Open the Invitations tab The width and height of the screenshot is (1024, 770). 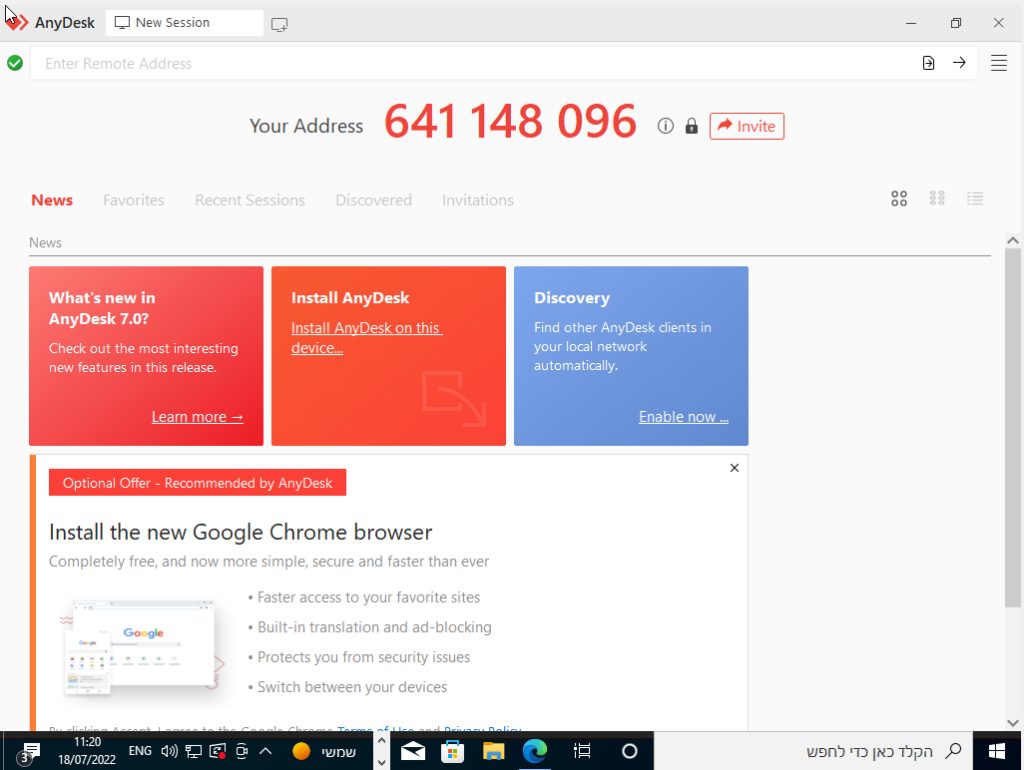coord(478,200)
